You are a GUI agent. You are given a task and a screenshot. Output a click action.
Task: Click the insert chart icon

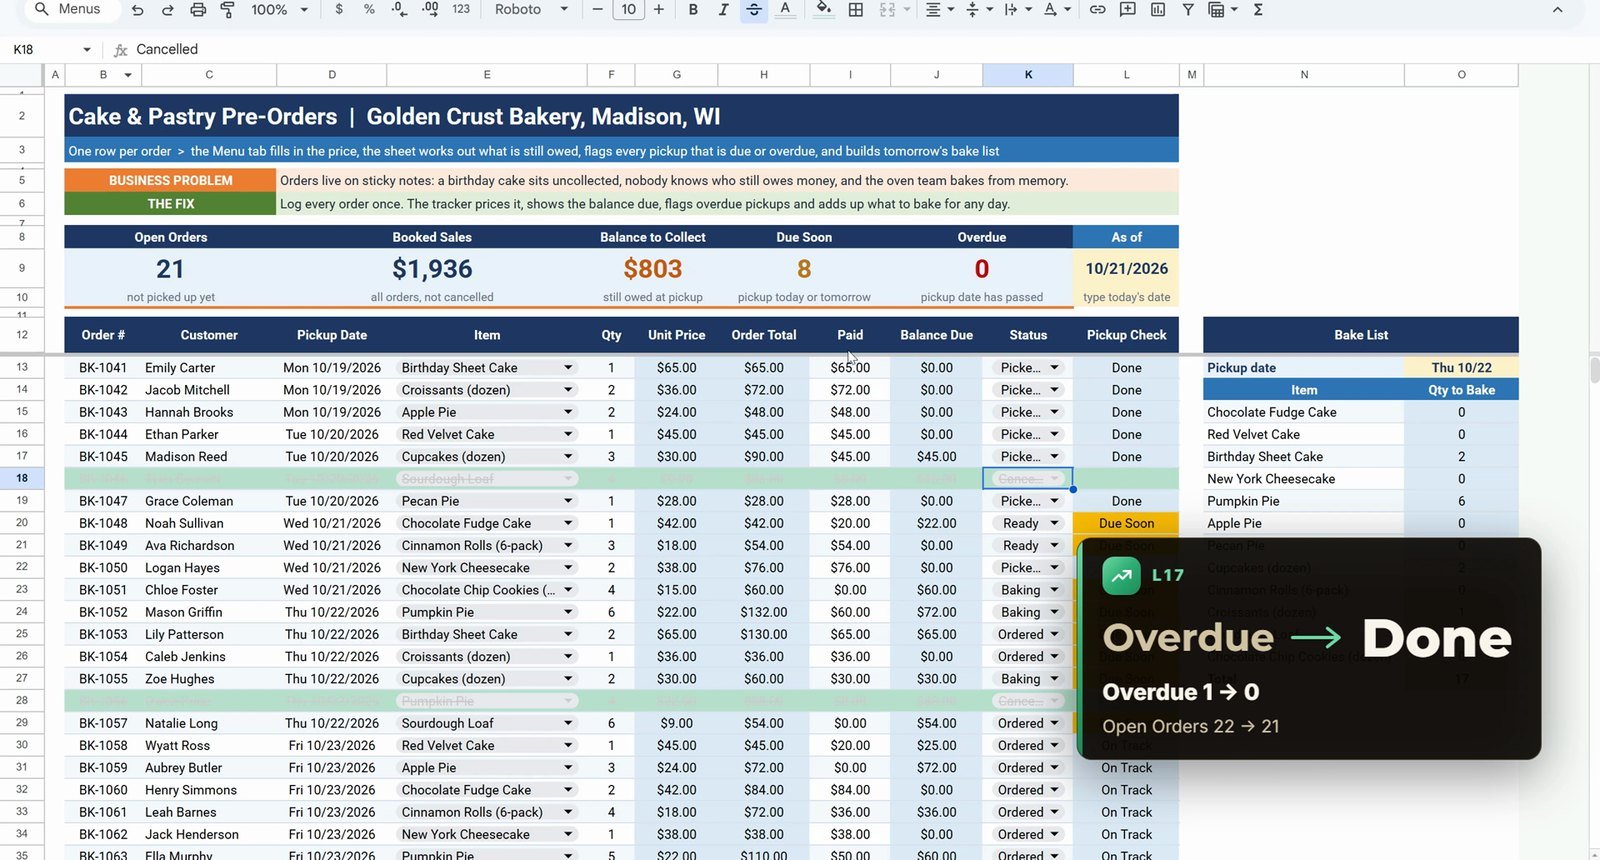(x=1157, y=9)
